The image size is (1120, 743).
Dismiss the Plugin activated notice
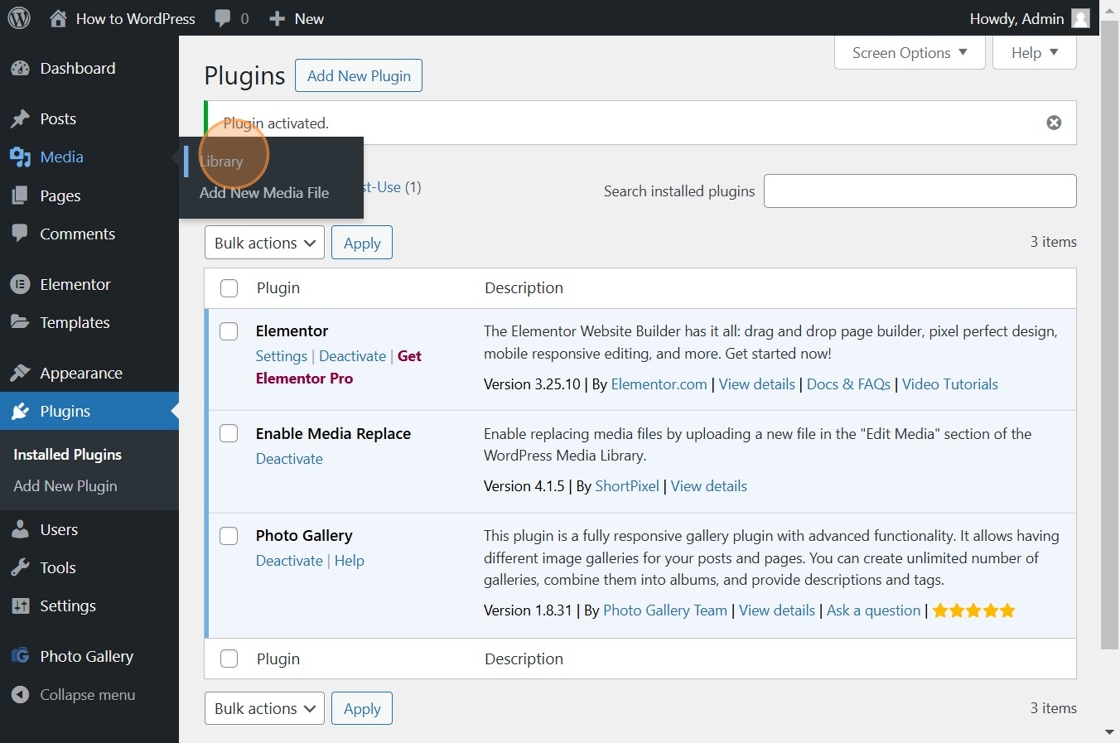[x=1054, y=123]
